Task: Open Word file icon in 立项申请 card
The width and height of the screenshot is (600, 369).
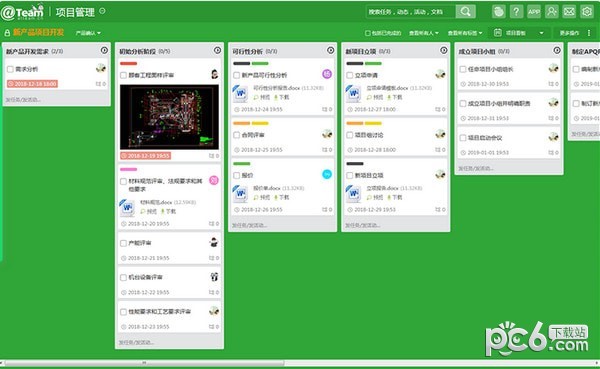Action: 354,93
